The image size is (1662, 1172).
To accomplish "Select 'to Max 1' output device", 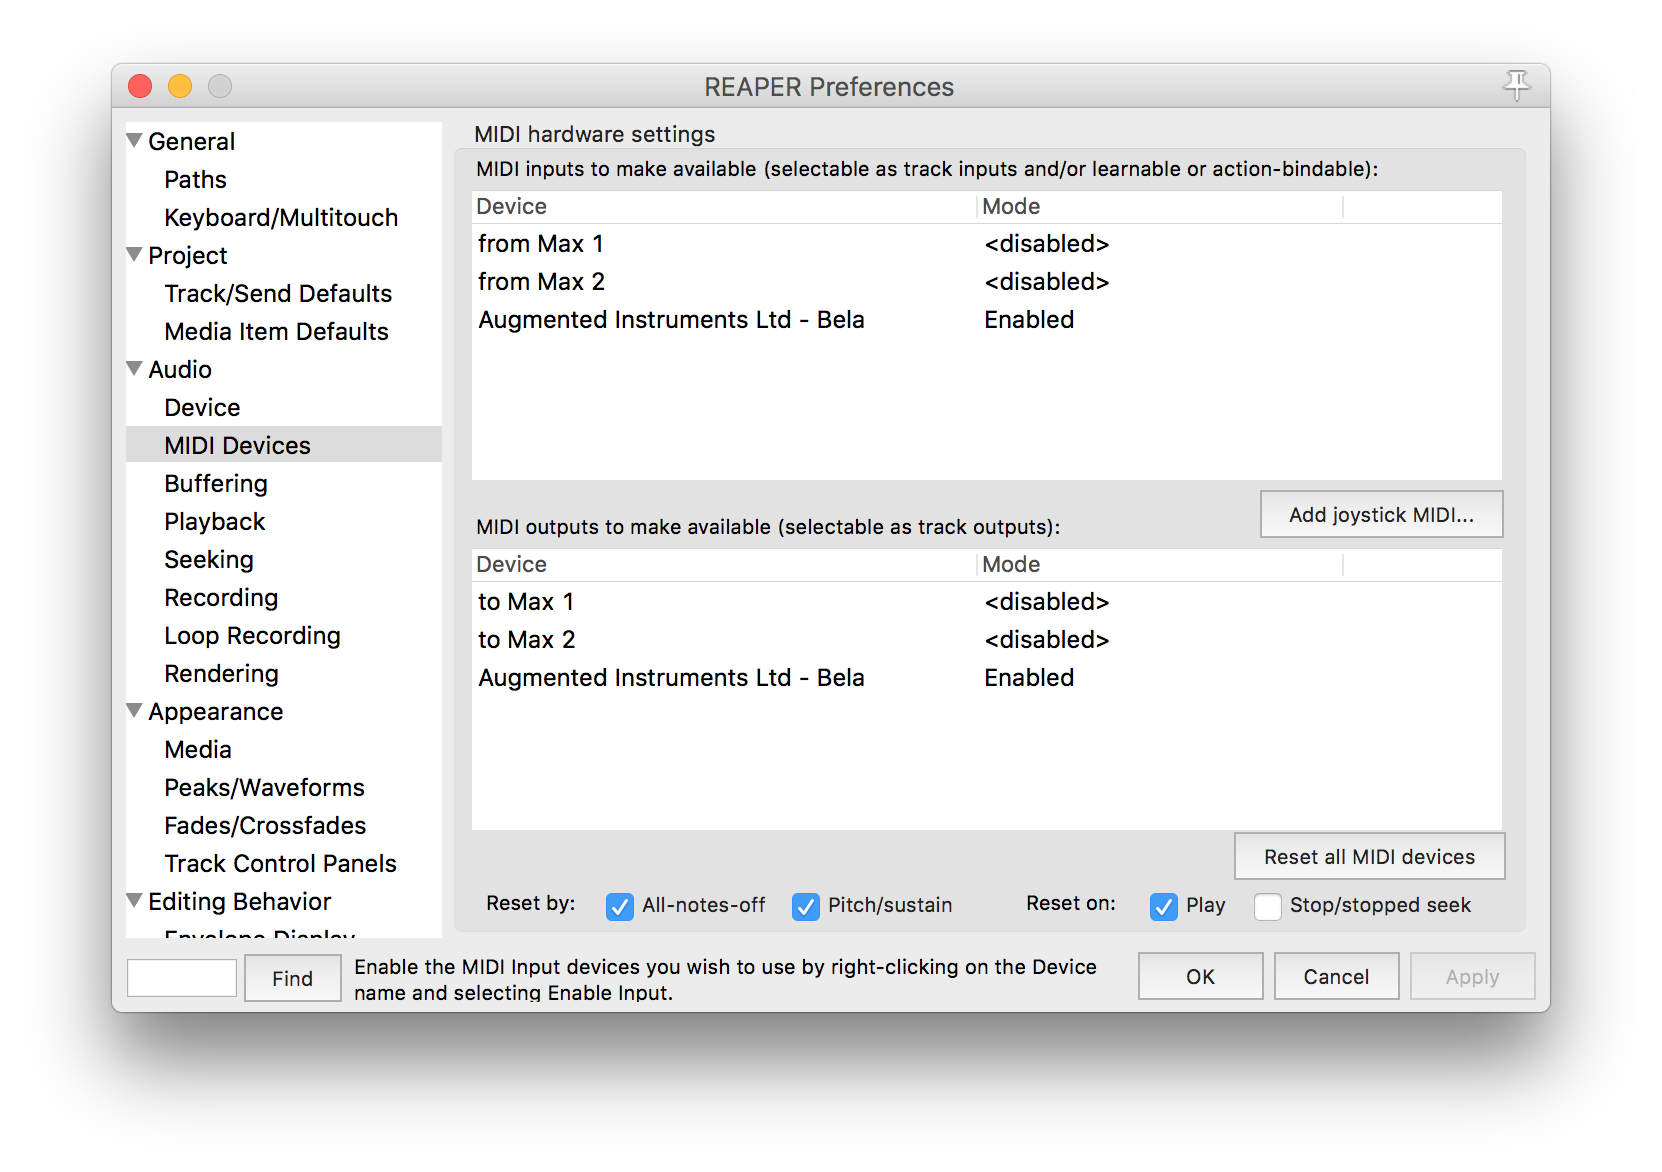I will point(525,602).
